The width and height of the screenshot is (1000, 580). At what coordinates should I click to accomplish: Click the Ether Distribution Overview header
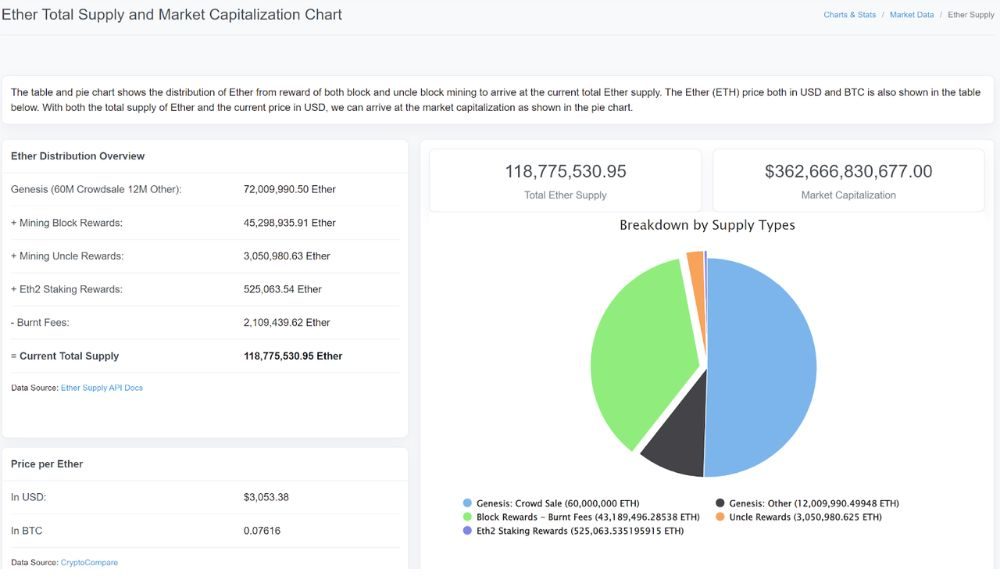(x=78, y=156)
